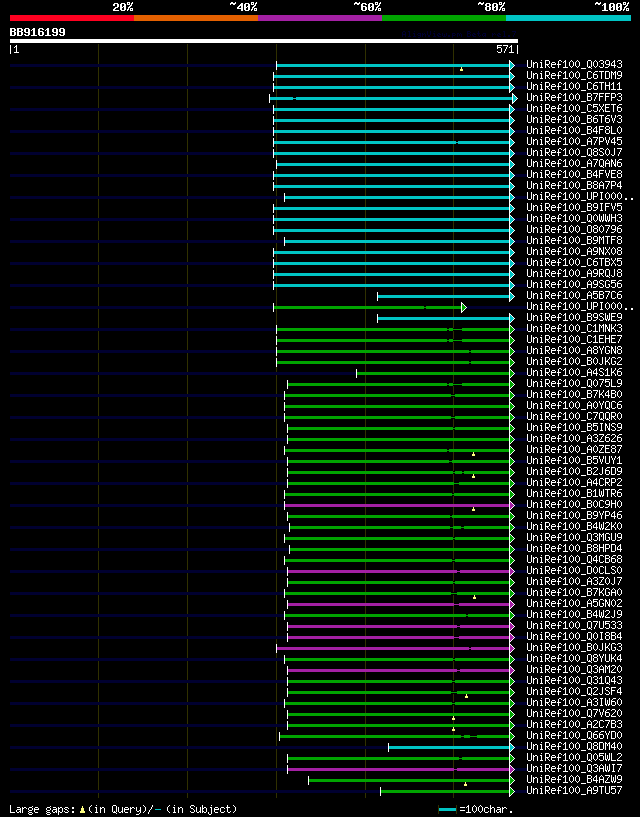The height and width of the screenshot is (817, 640).
Task: Click the query end position 571 marker
Action: [507, 49]
